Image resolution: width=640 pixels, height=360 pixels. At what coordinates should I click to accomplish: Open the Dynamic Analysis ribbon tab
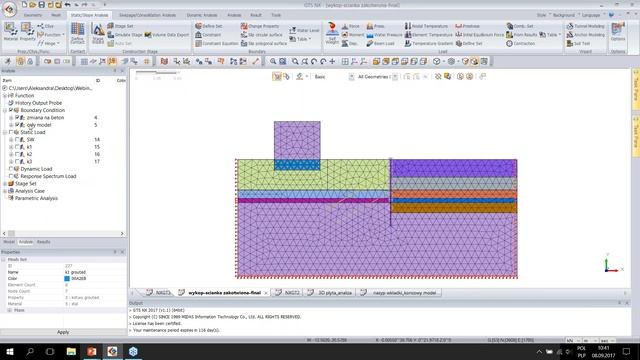pyautogui.click(x=202, y=15)
